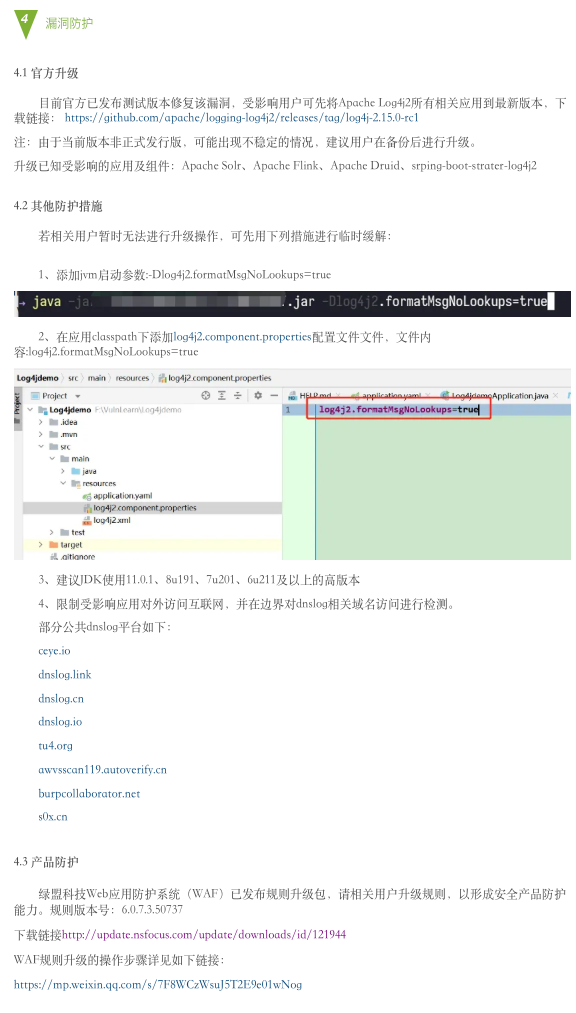Viewport: 576px width, 1013px height.
Task: Hide Project panel with minus icon
Action: tap(274, 395)
